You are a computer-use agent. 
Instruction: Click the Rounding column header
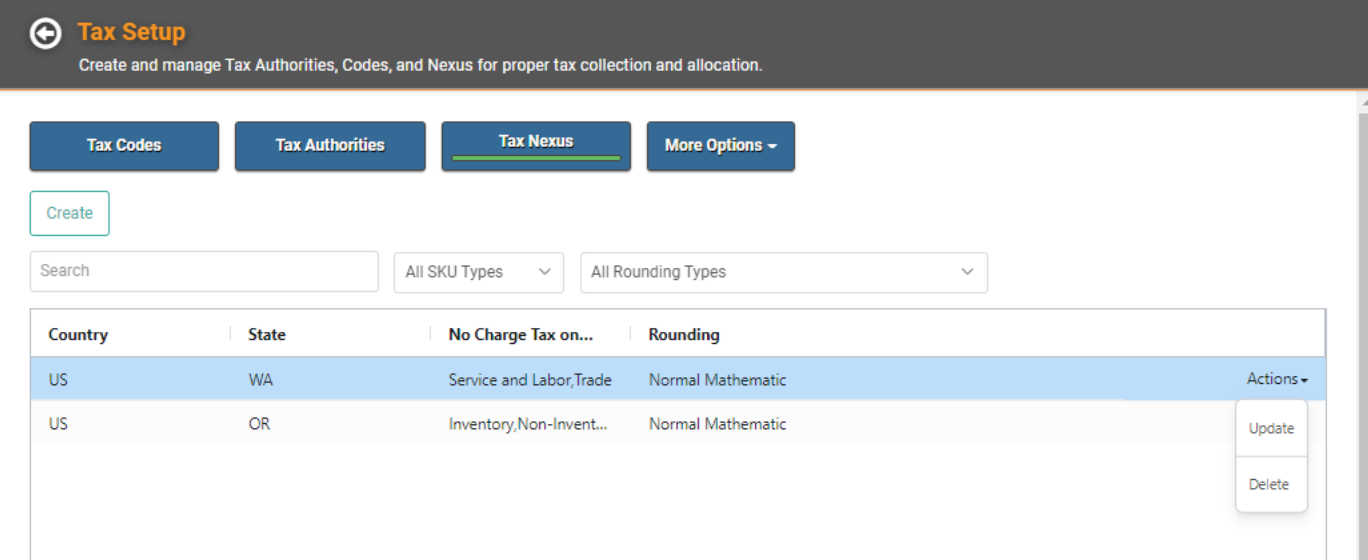coord(684,335)
